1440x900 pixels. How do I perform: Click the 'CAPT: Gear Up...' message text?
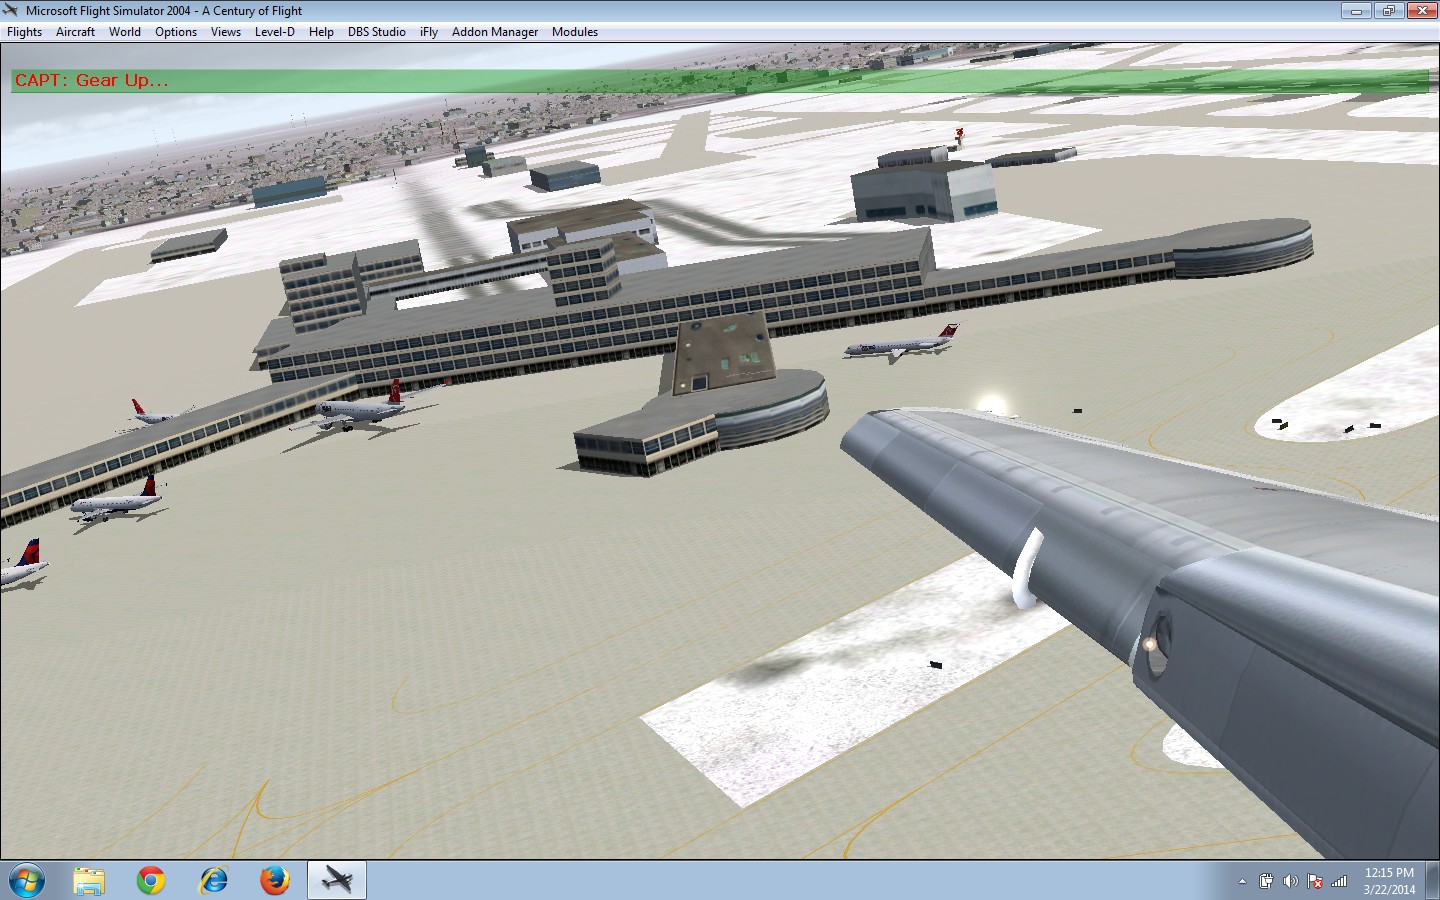point(92,81)
